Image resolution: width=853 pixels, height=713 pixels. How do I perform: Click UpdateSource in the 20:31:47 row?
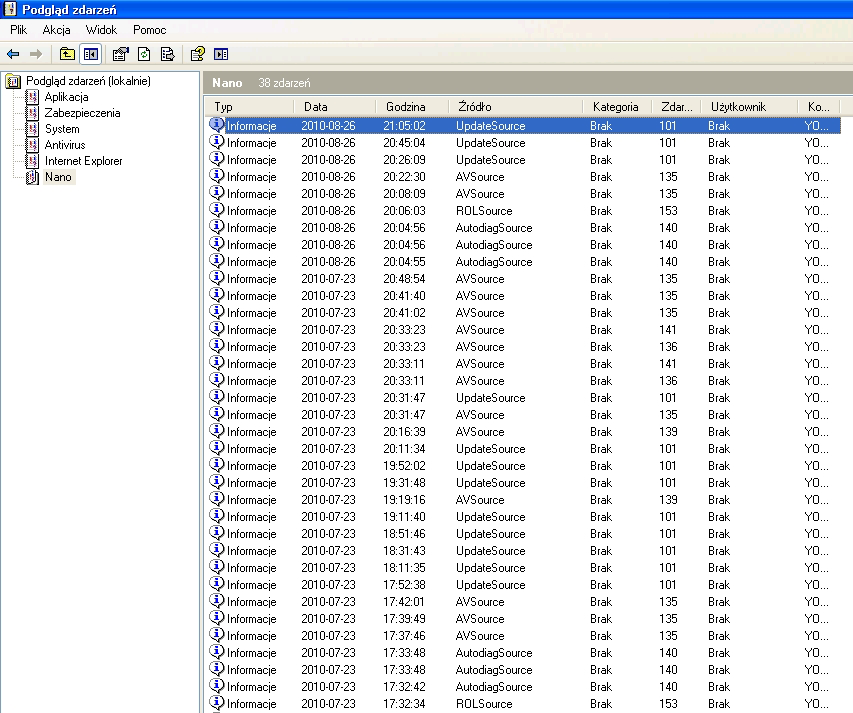(x=491, y=398)
